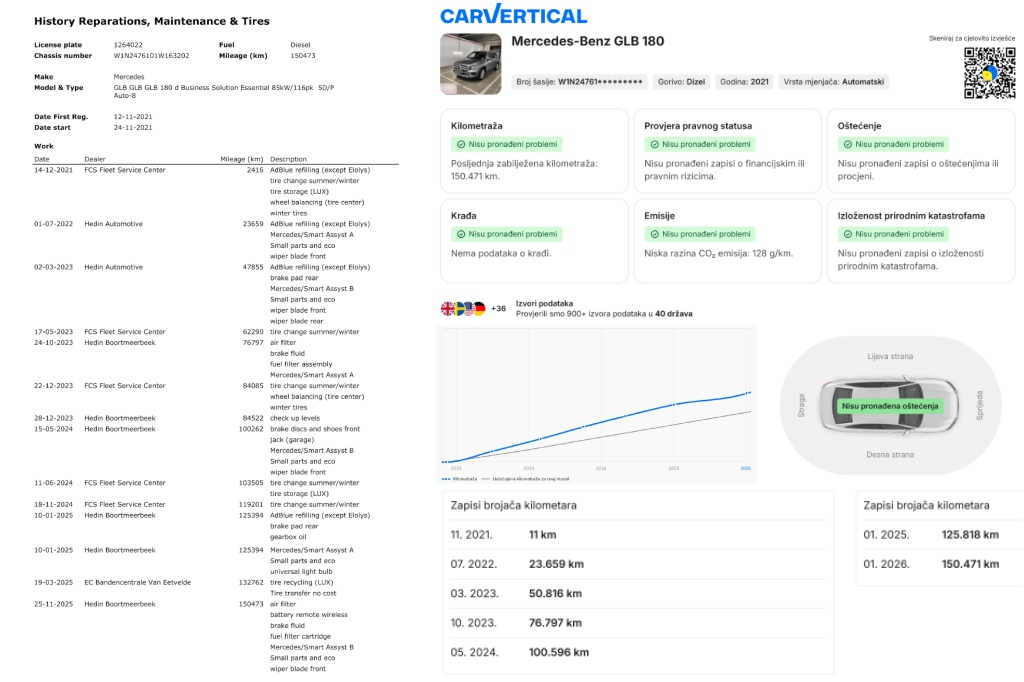Open the Mercedes-Benz GLB 180 photo thumbnail
Image resolution: width=1024 pixels, height=682 pixels.
click(470, 65)
